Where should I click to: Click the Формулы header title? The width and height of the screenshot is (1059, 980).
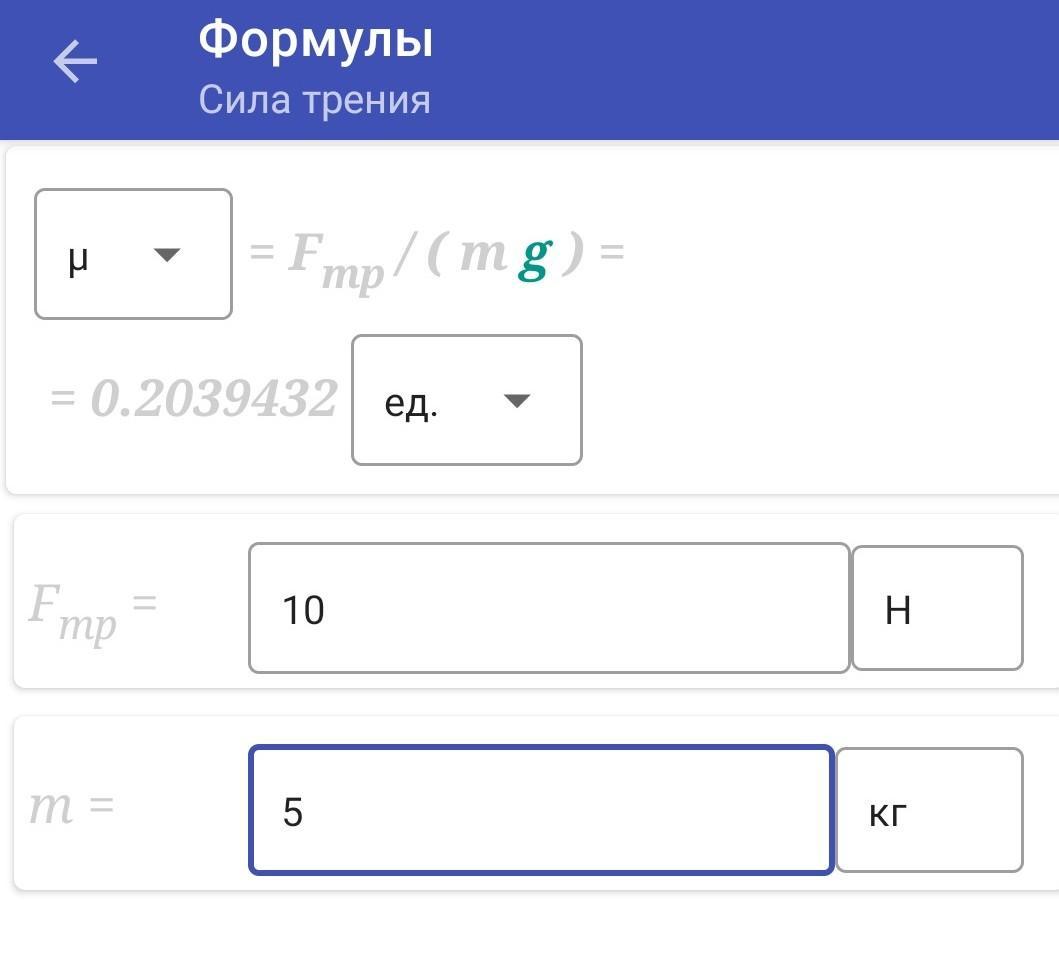point(315,41)
